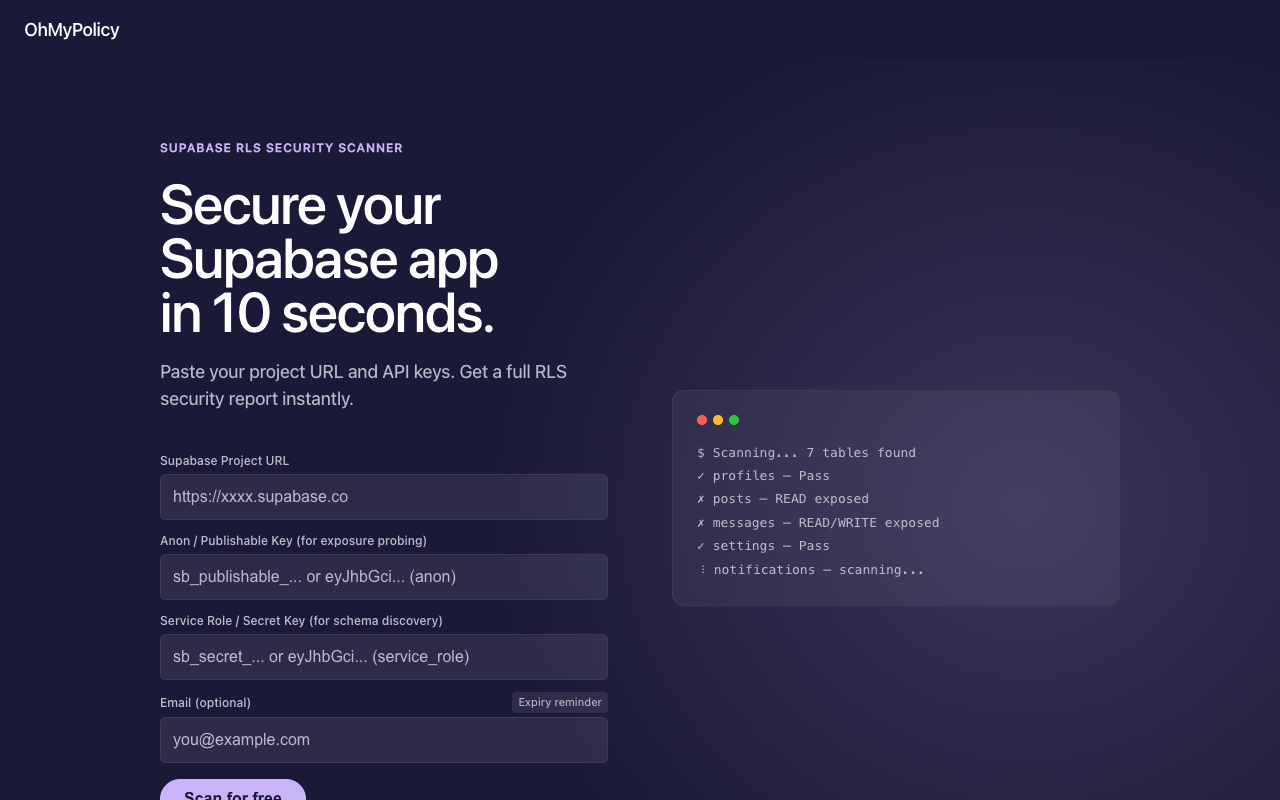This screenshot has height=800, width=1280.
Task: Click the "posts — READ exposed" terminal line
Action: [783, 499]
